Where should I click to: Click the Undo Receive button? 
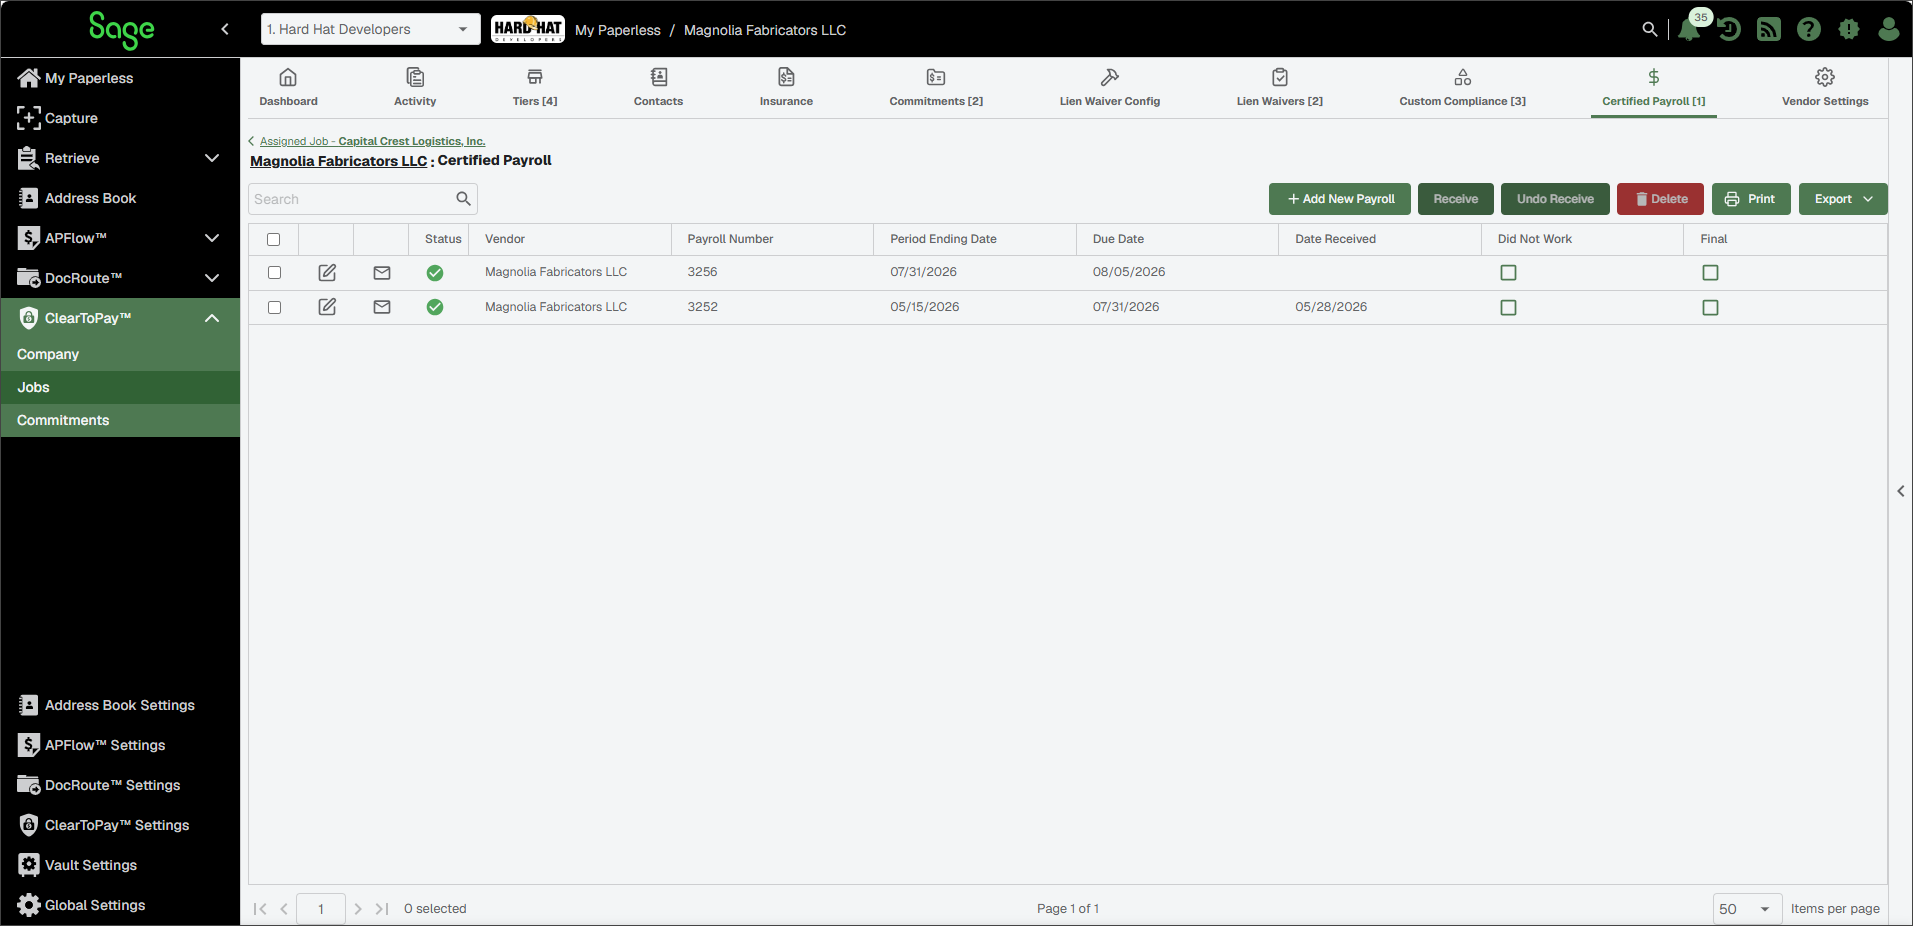point(1555,199)
